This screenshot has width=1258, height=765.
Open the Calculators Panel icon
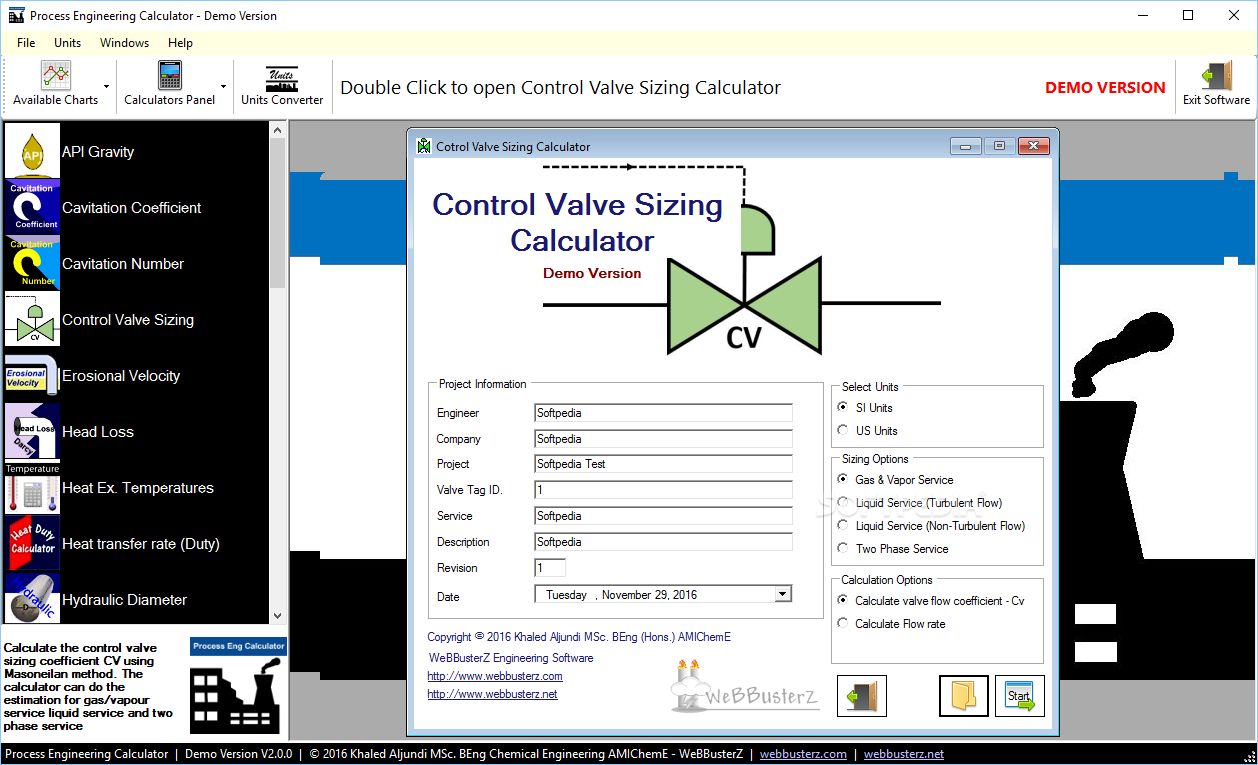coord(170,76)
